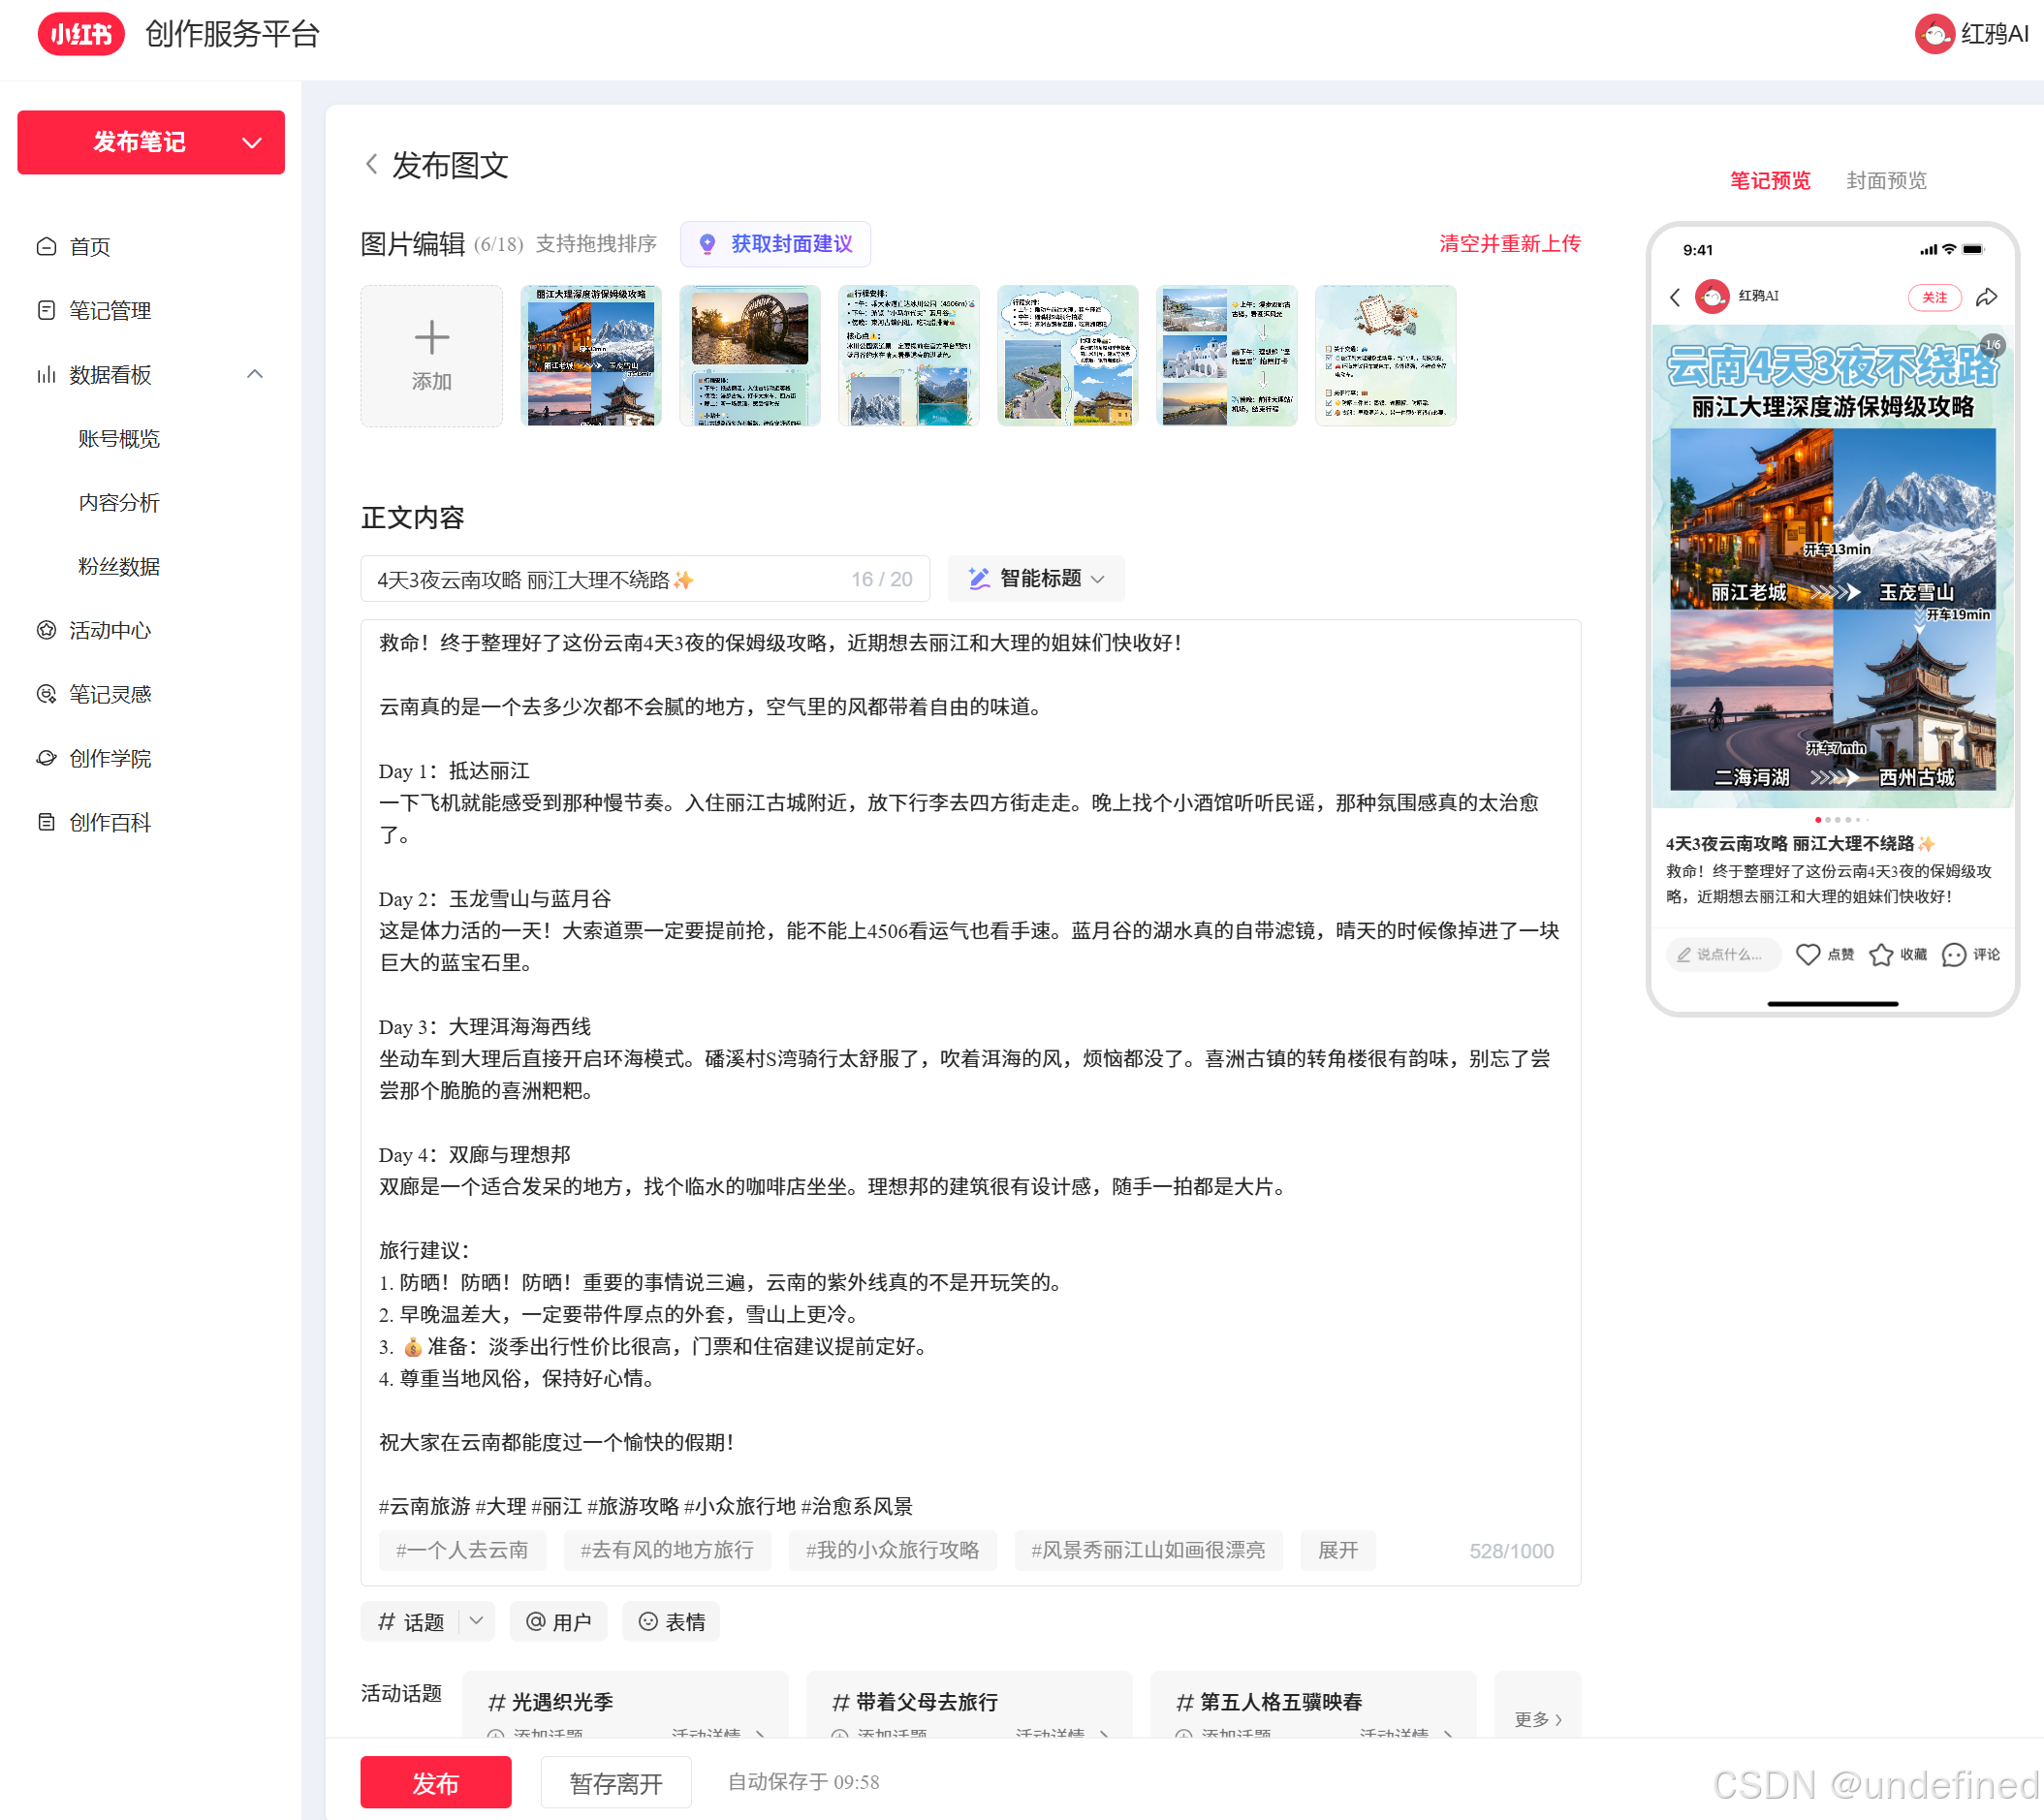The width and height of the screenshot is (2044, 1820).
Task: Click the 红鸦AI avatar at top right
Action: [1934, 34]
